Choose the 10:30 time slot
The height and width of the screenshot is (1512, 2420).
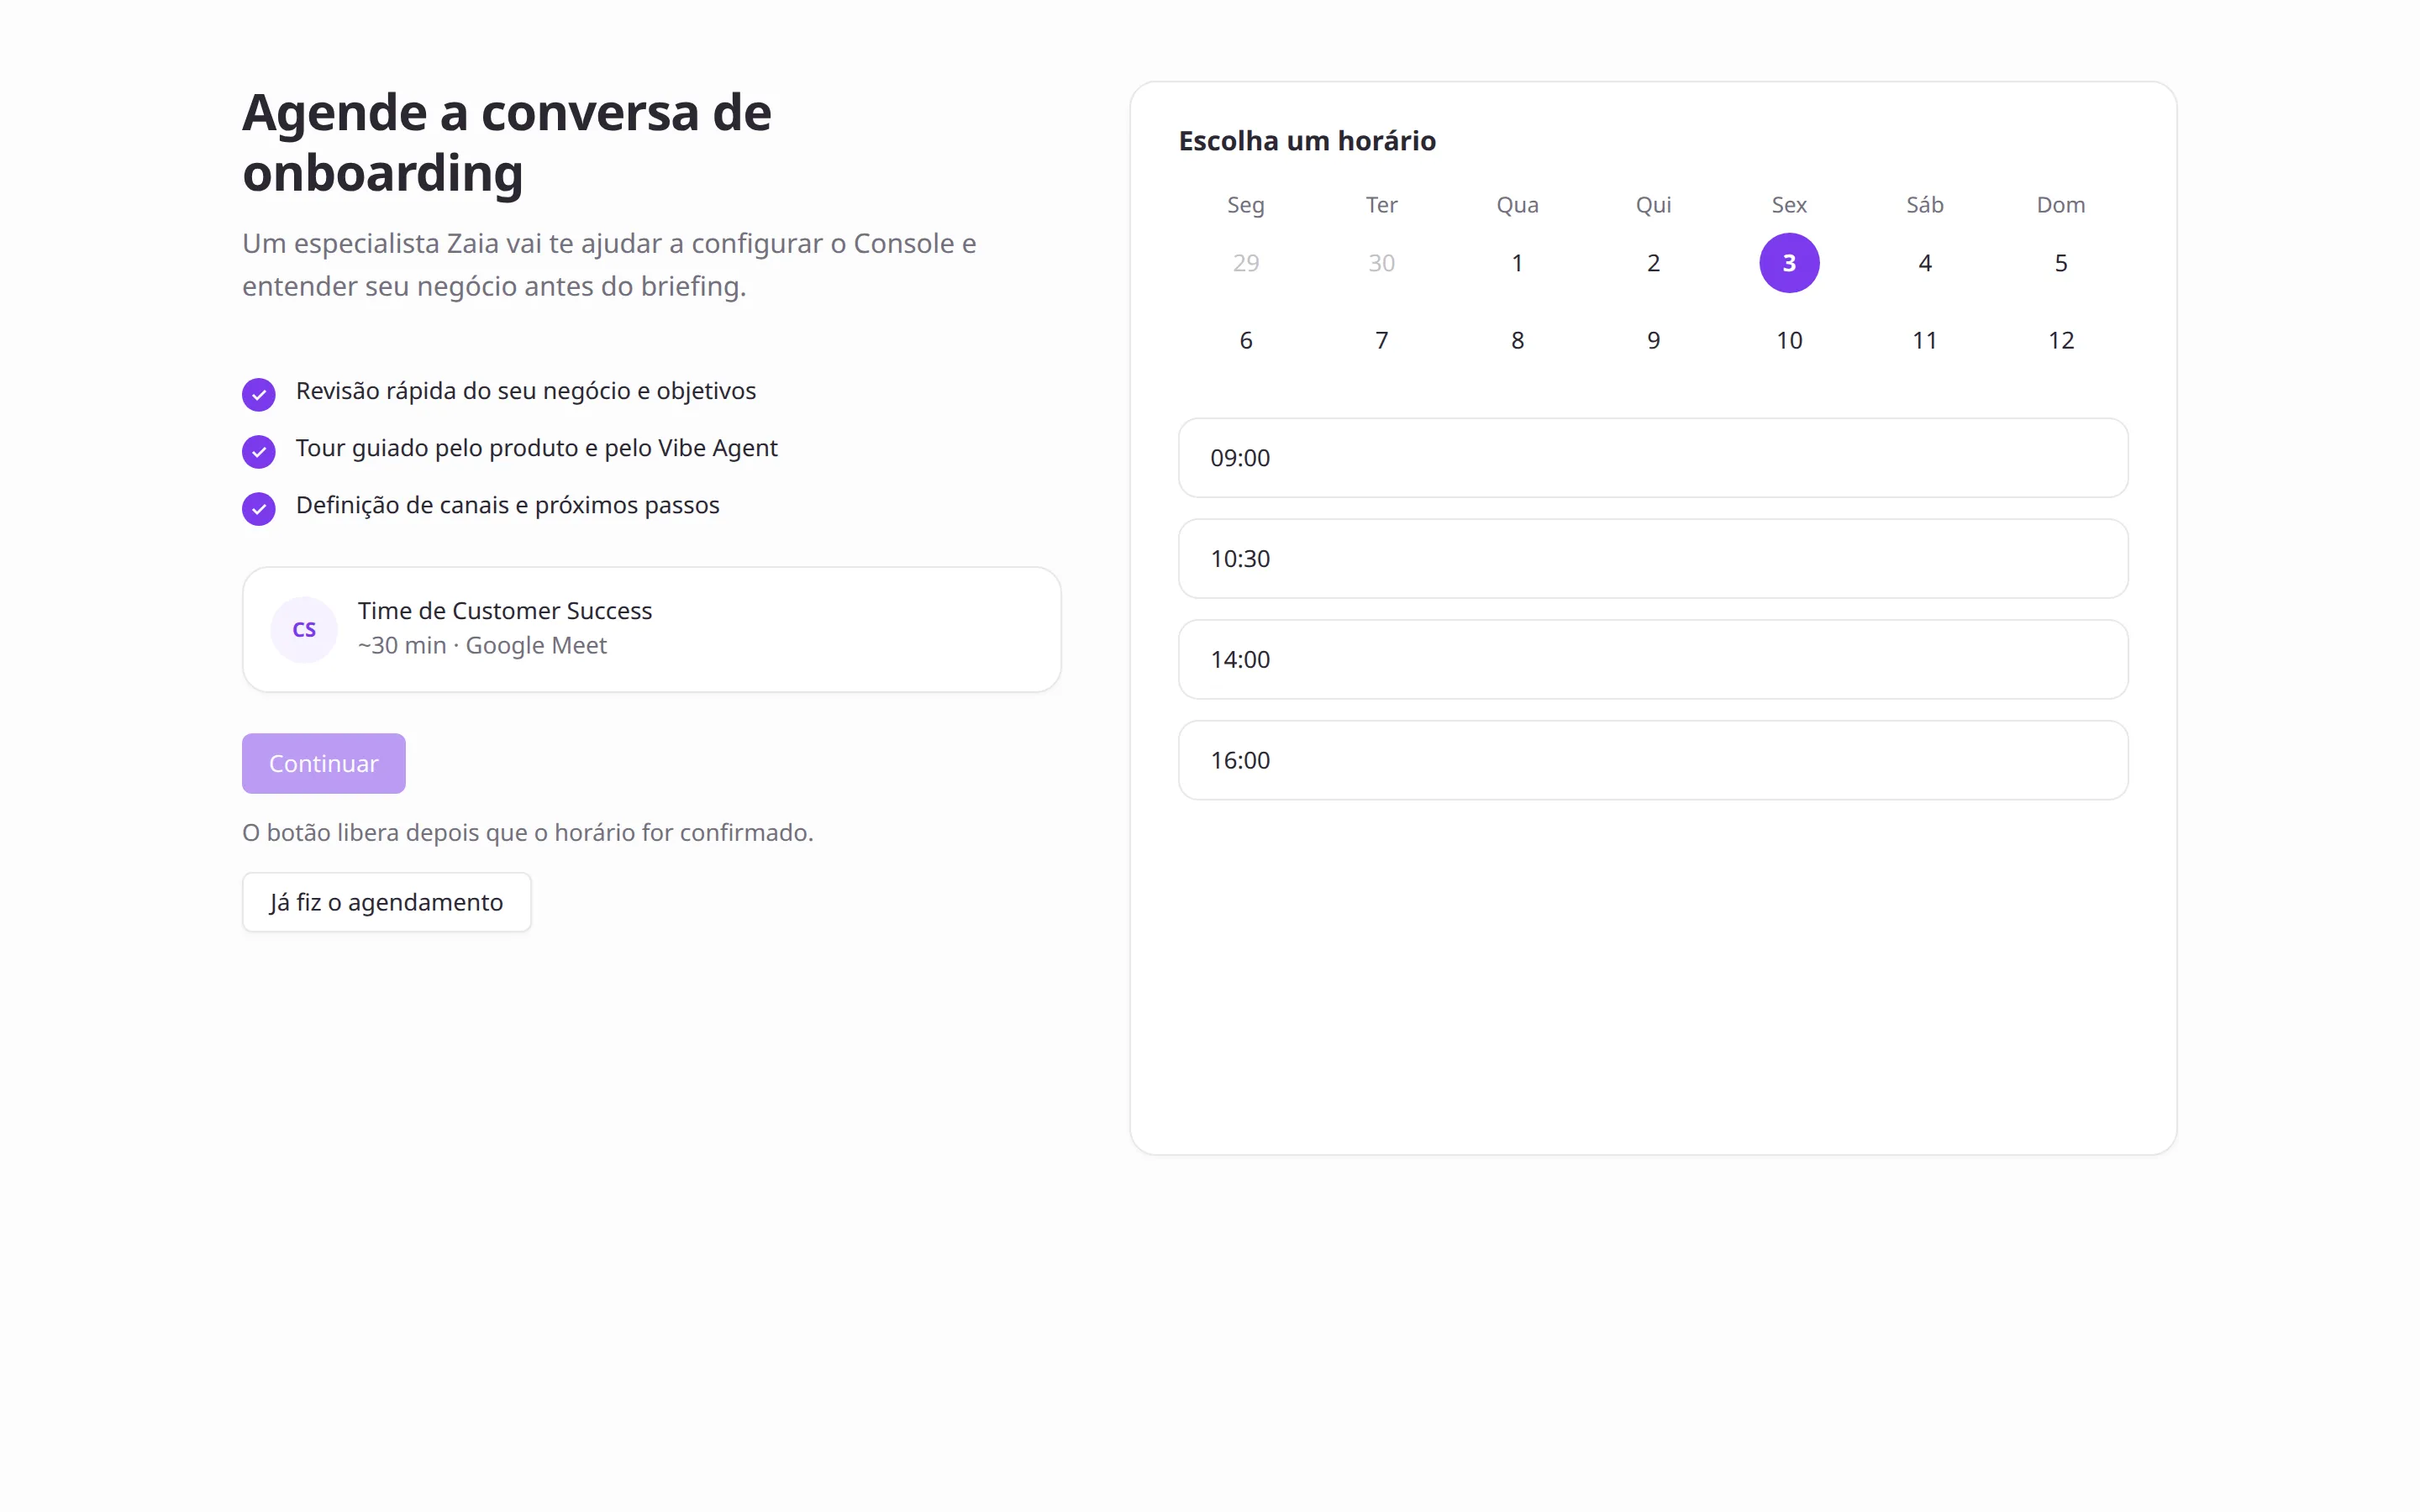click(1653, 558)
